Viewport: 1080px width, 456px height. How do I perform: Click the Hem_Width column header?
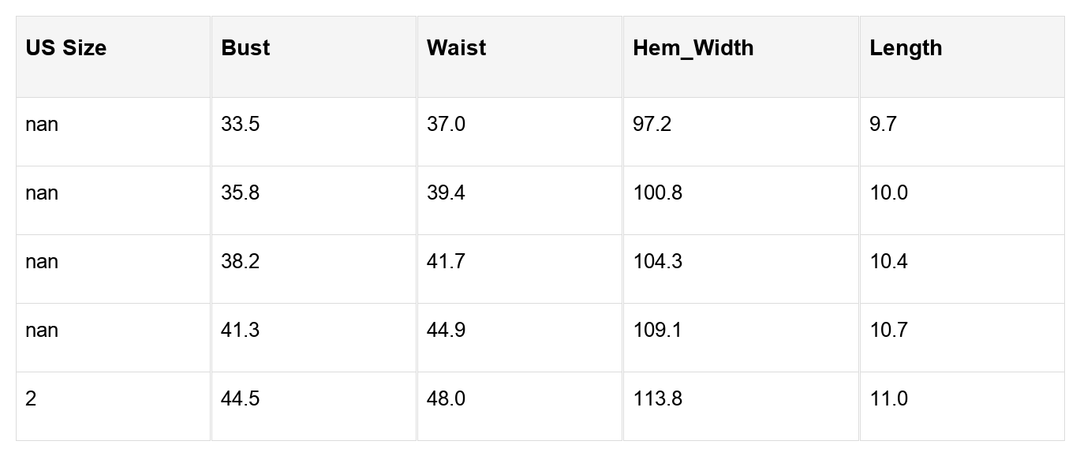pyautogui.click(x=693, y=48)
